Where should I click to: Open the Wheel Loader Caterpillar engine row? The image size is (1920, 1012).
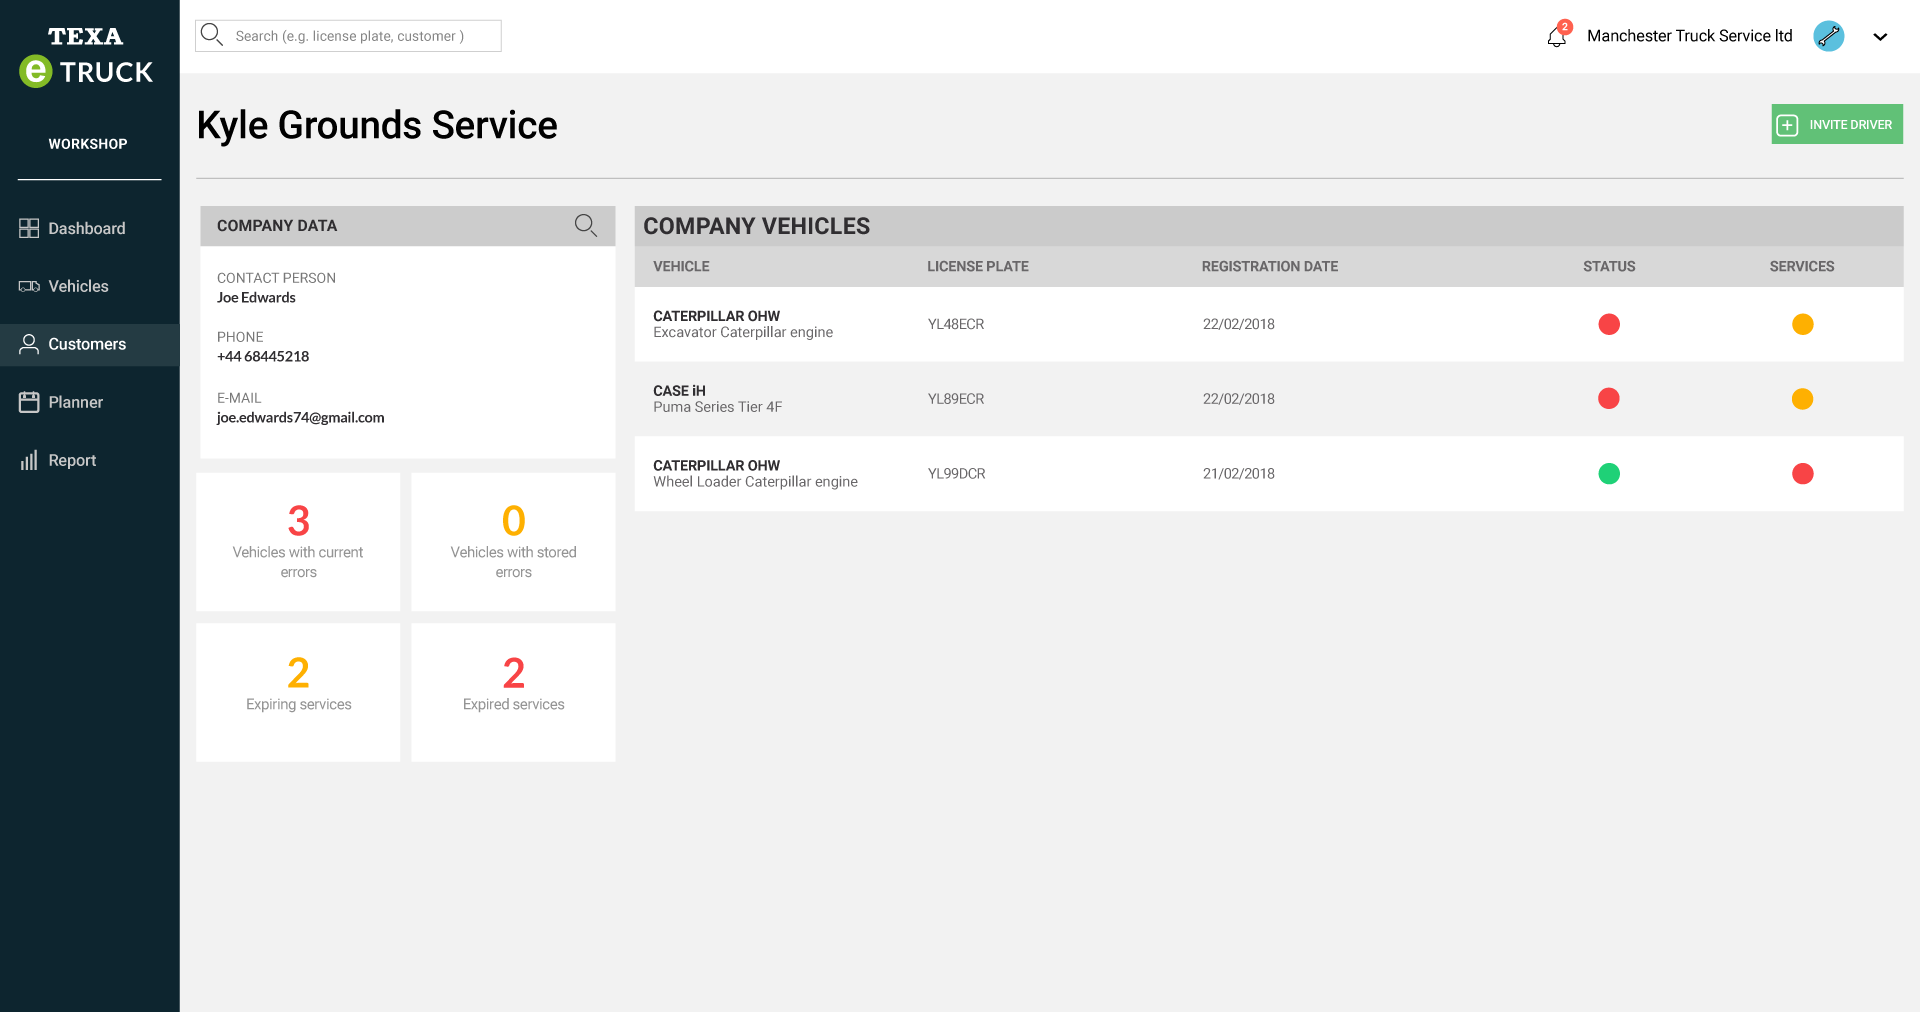click(1269, 474)
